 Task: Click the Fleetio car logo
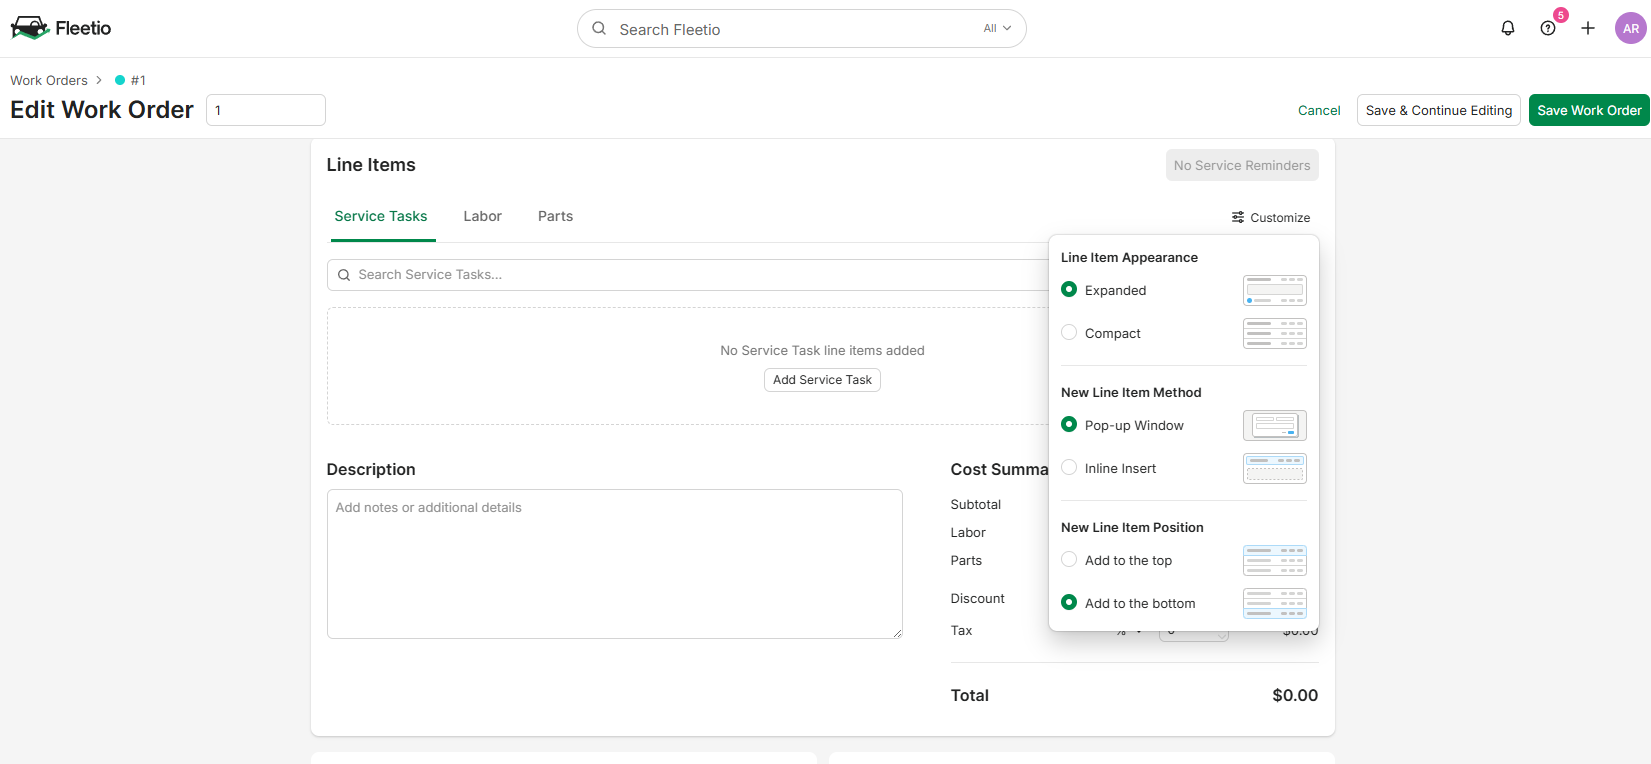click(x=29, y=28)
